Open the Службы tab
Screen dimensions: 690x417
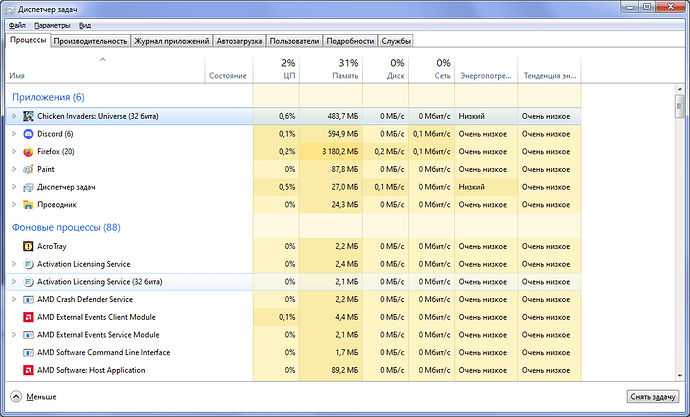point(396,41)
